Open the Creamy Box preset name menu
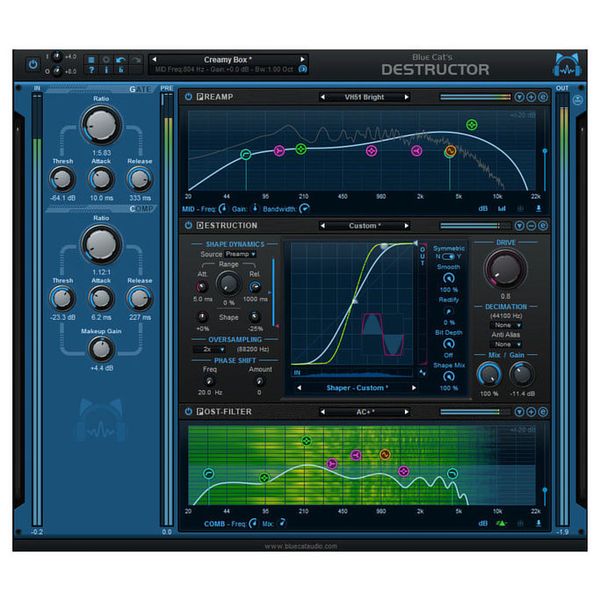 pos(228,60)
